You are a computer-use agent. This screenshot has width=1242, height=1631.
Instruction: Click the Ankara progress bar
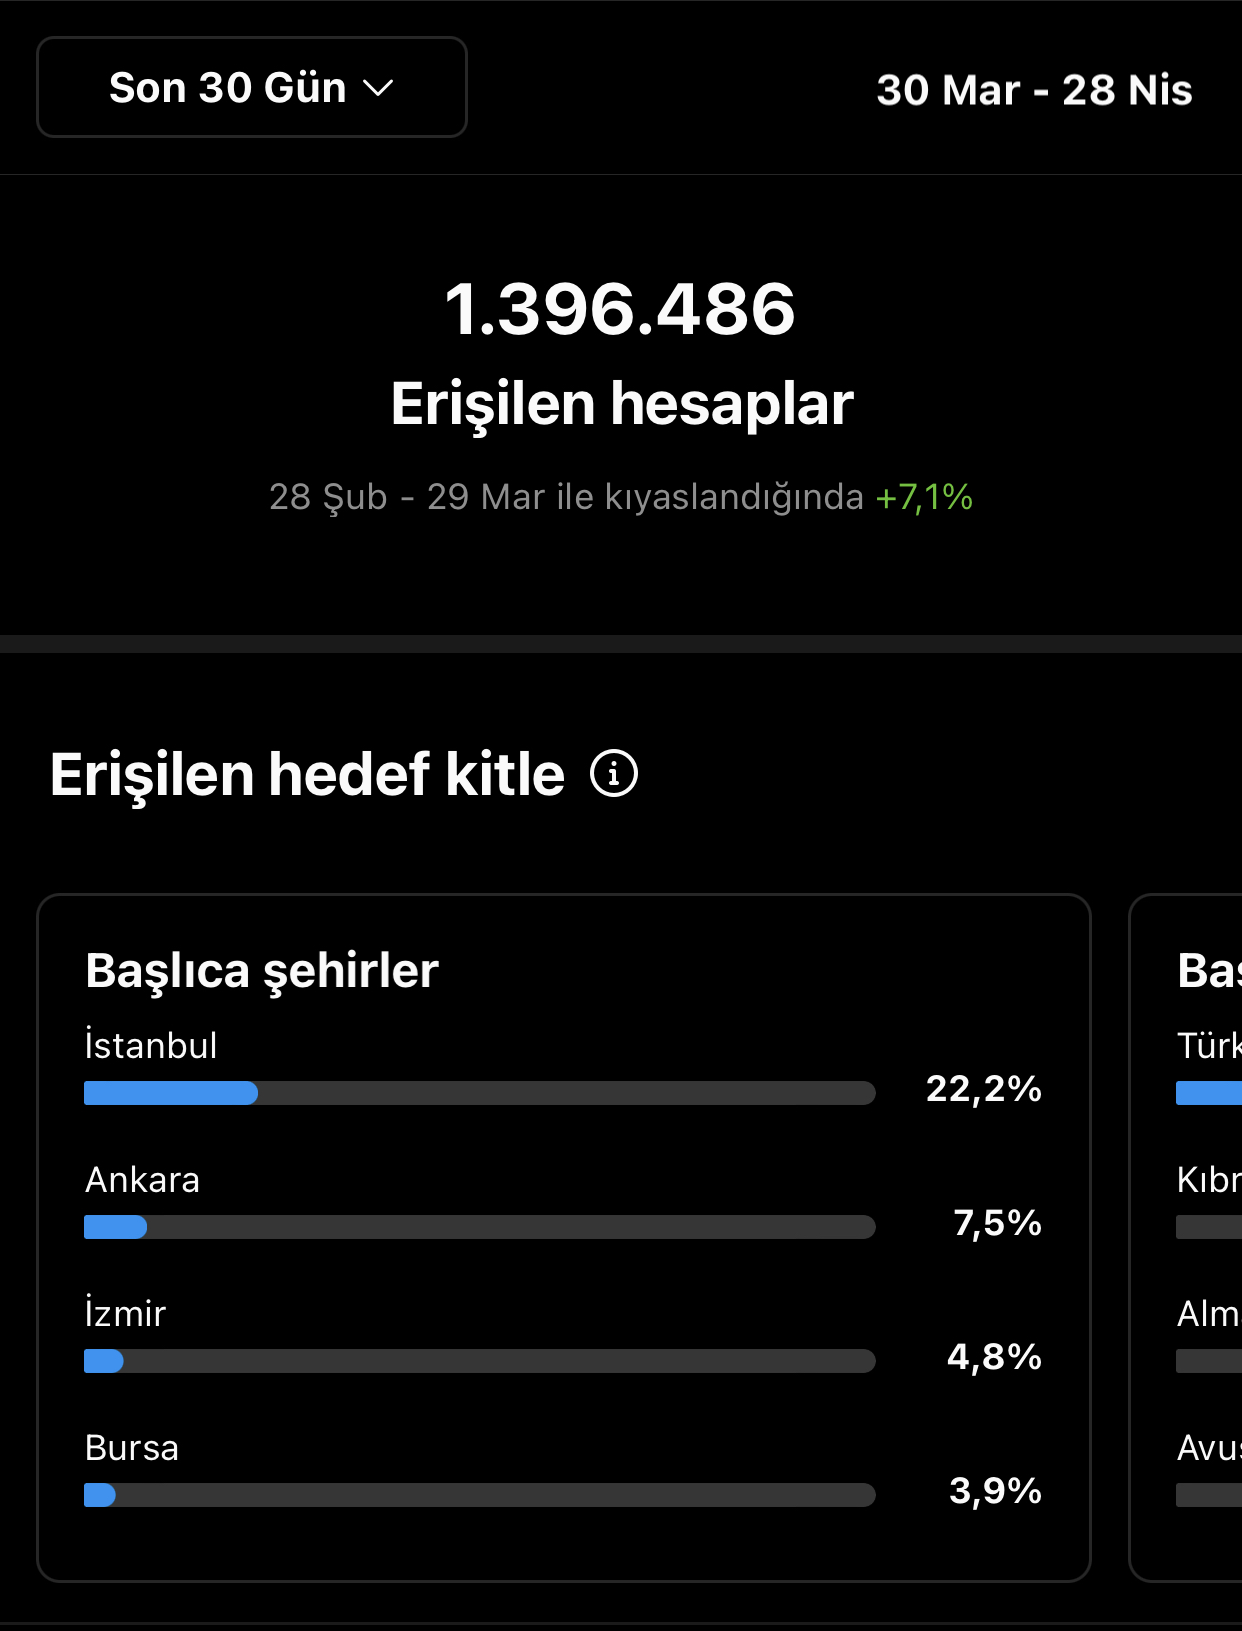click(x=480, y=1227)
